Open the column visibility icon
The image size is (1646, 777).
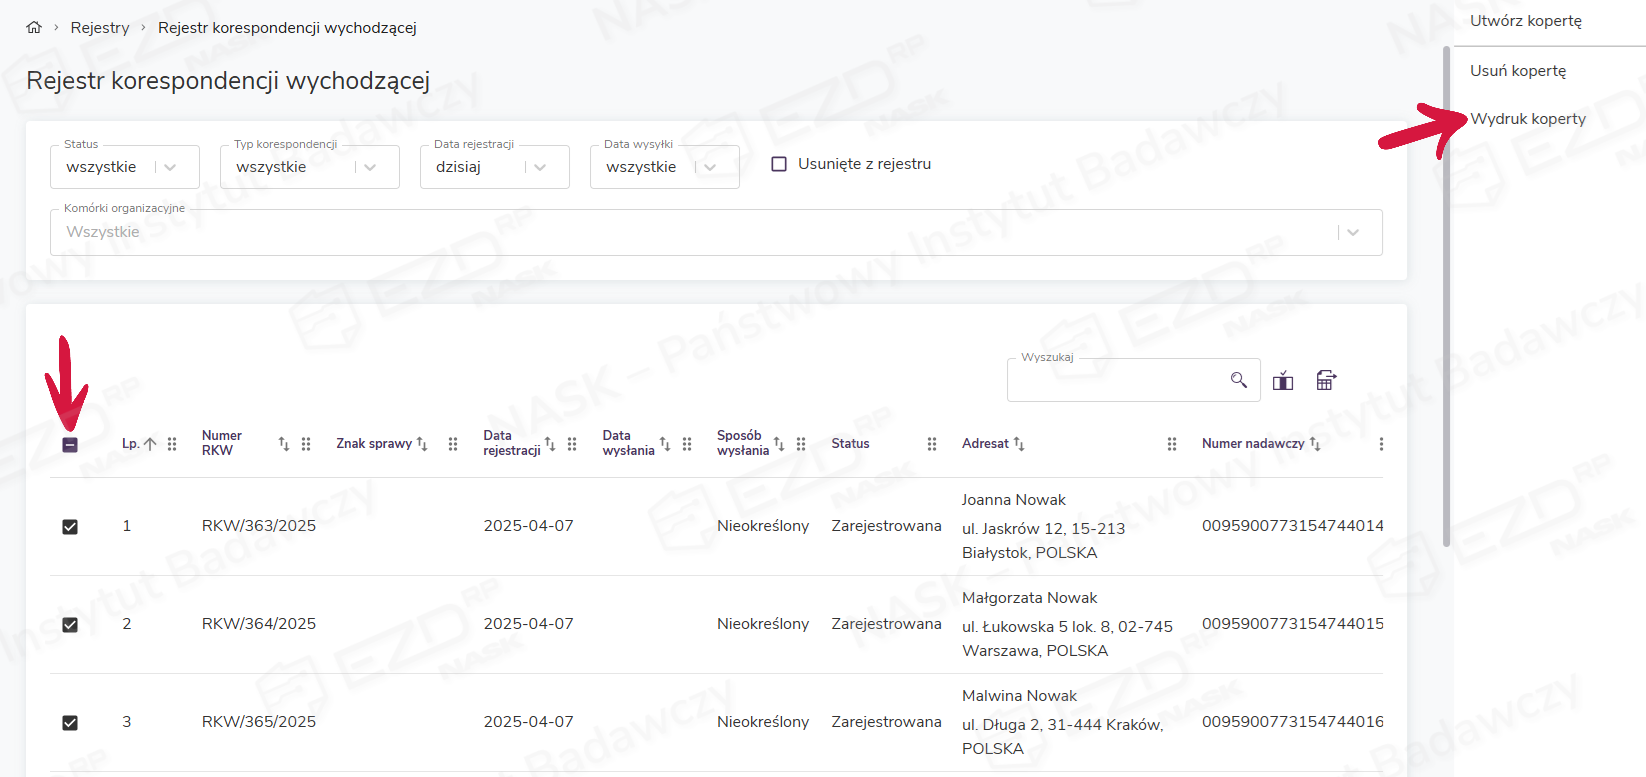[1283, 380]
